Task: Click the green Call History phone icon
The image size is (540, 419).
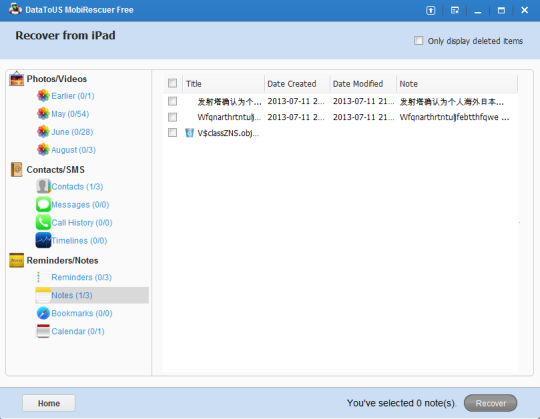Action: click(x=43, y=222)
